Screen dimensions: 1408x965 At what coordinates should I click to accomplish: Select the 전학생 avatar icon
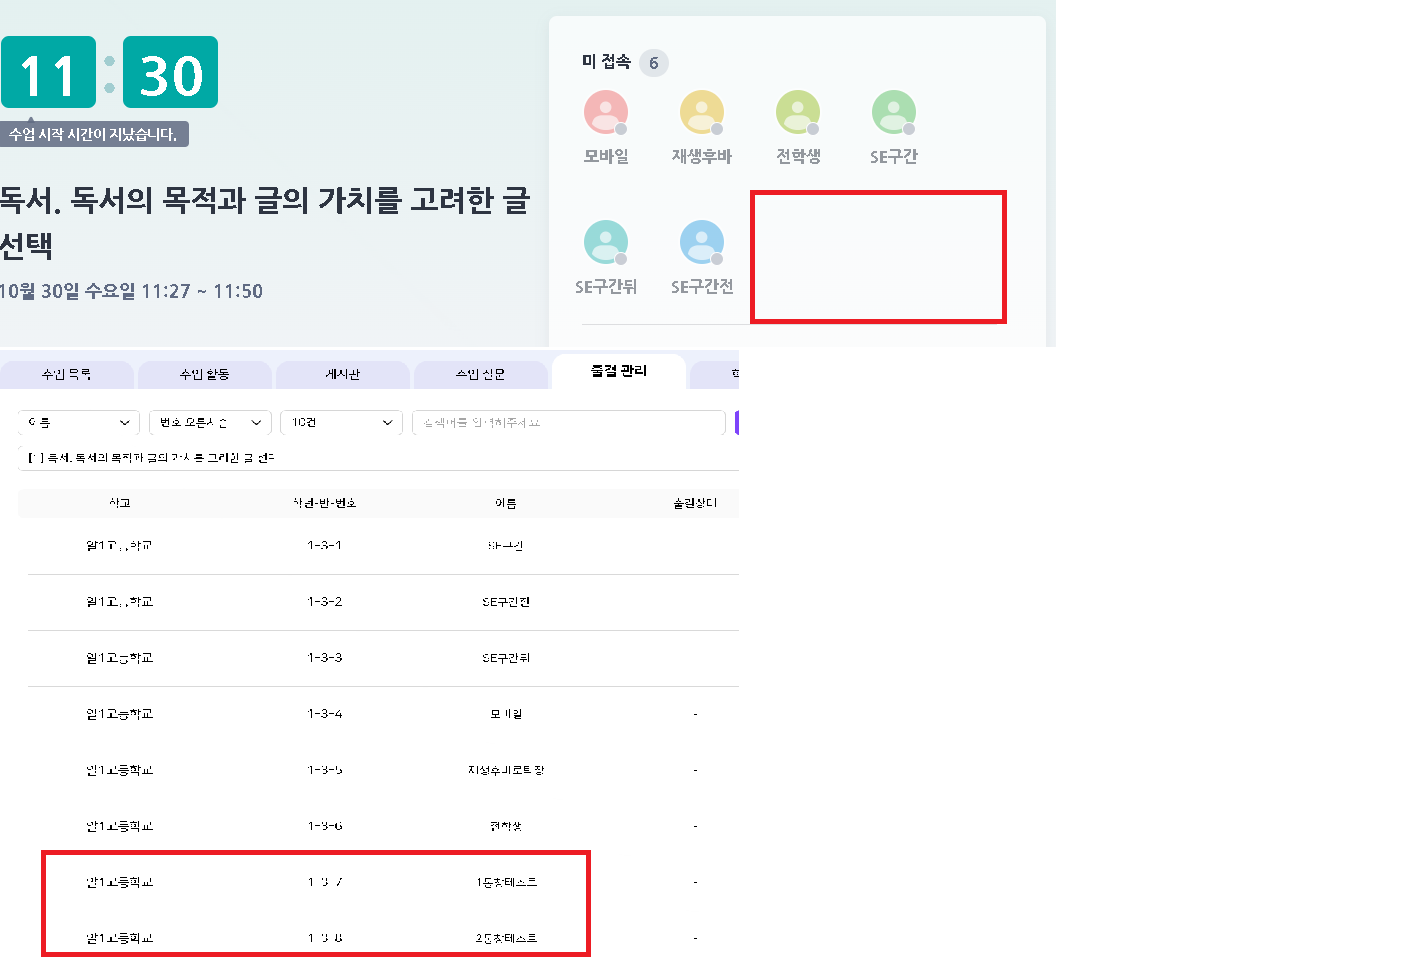tap(798, 112)
